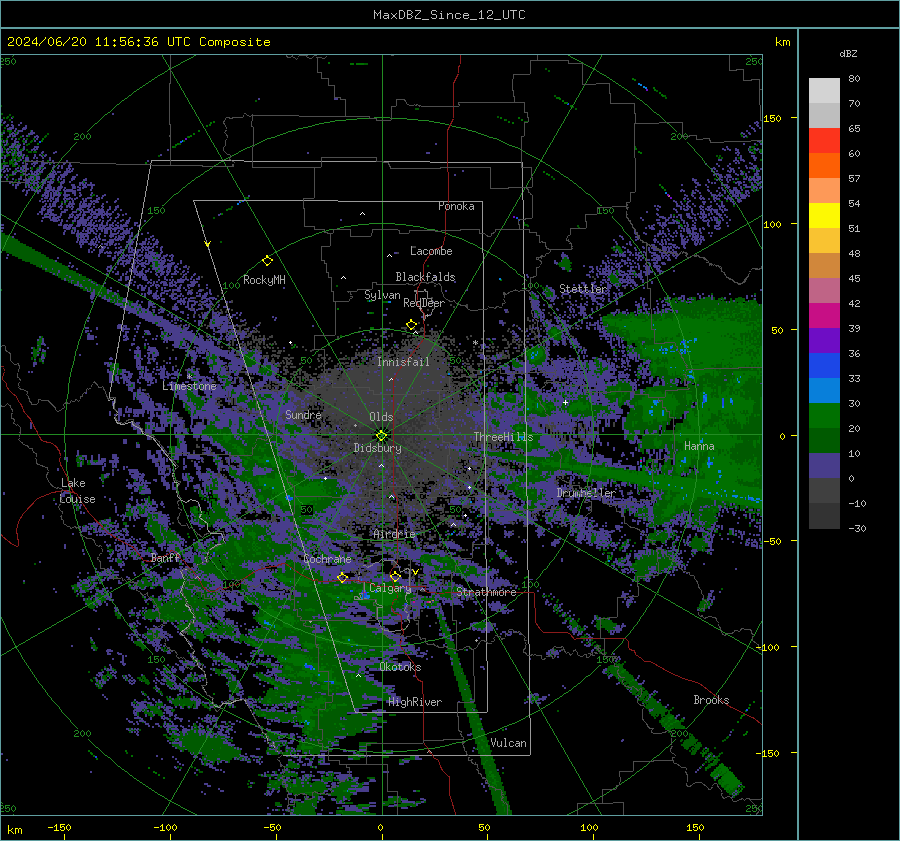Viewport: 900px width, 841px height.
Task: Click the yellow diamond marker near RockyMH
Action: tap(267, 261)
